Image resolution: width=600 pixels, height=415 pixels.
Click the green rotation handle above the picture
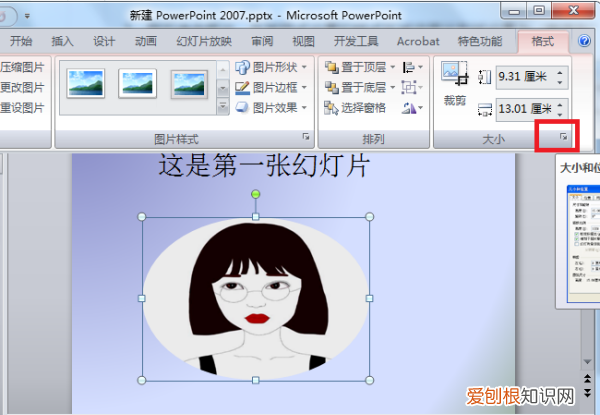[256, 194]
